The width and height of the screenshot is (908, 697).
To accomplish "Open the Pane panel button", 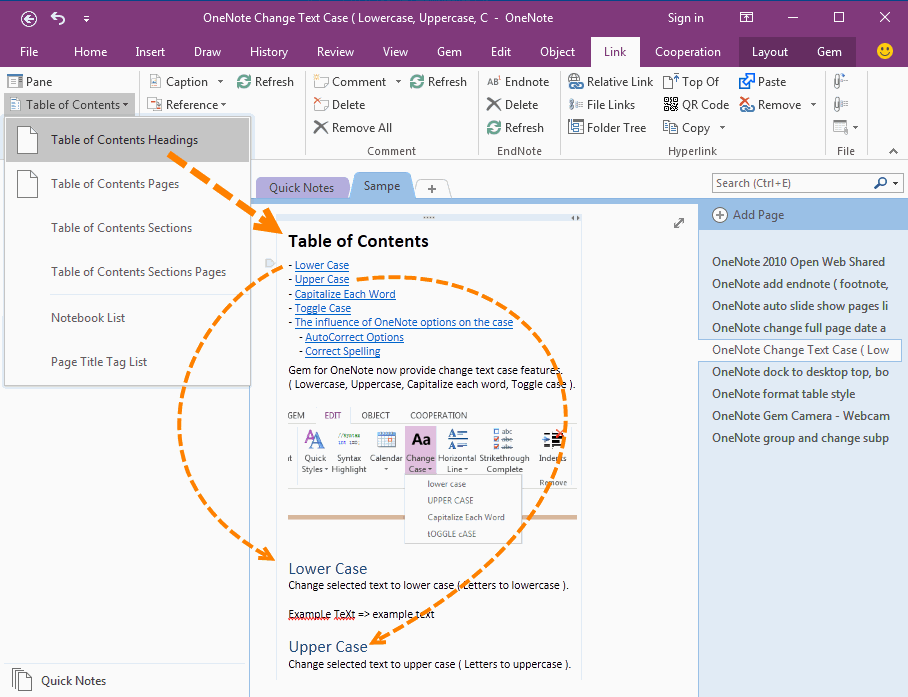I will tap(30, 82).
